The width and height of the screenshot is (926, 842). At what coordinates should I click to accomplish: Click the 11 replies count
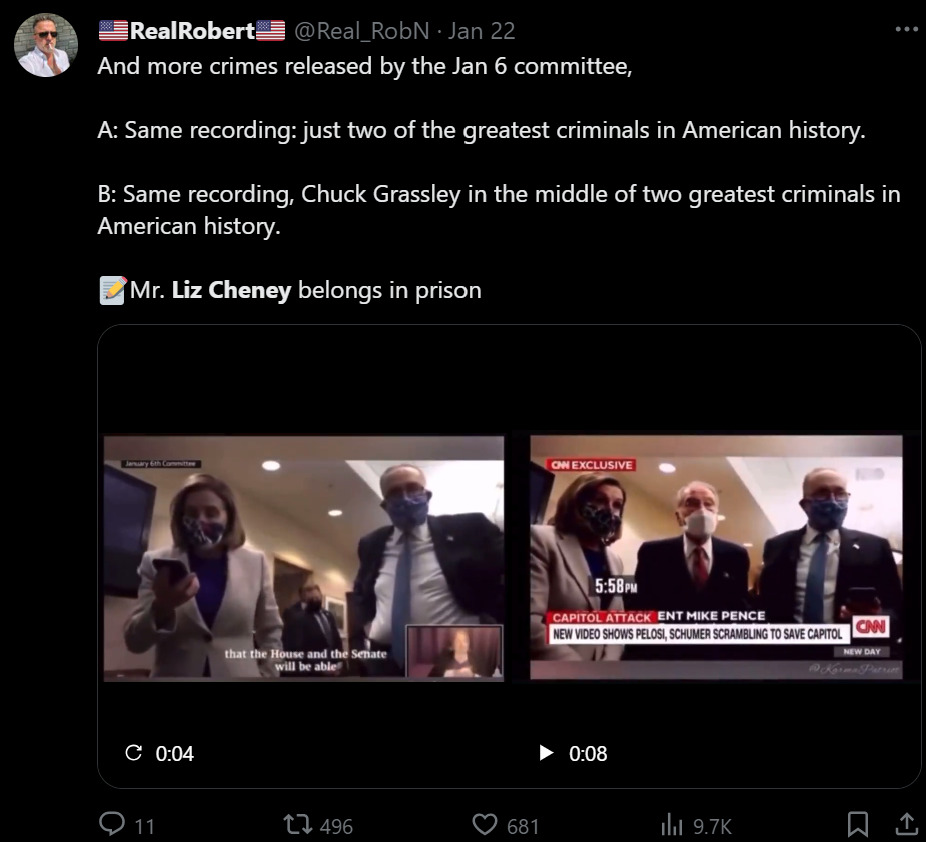click(145, 826)
